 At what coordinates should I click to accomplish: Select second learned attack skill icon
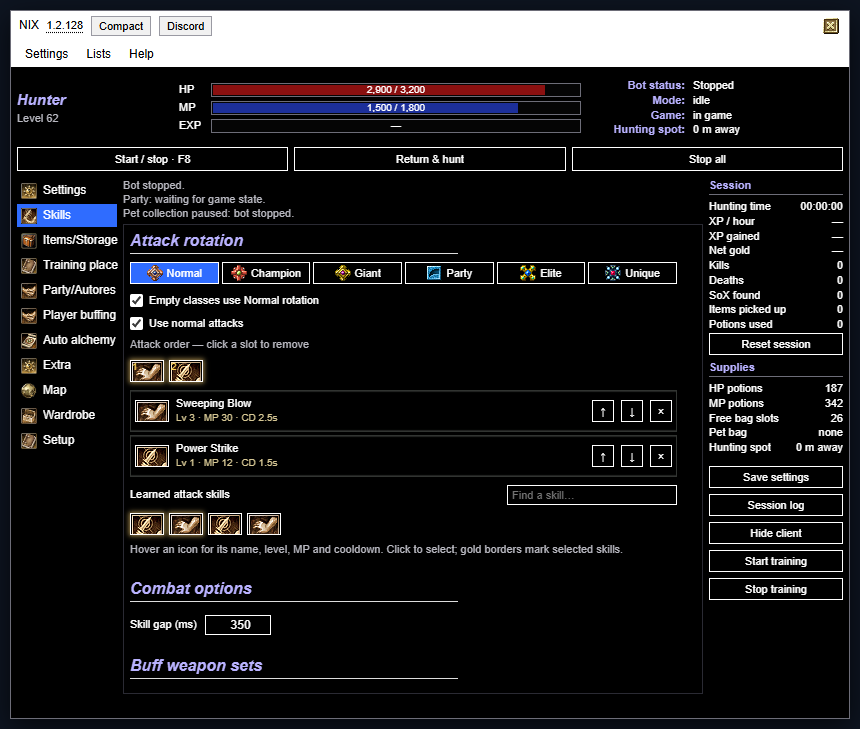tap(186, 524)
